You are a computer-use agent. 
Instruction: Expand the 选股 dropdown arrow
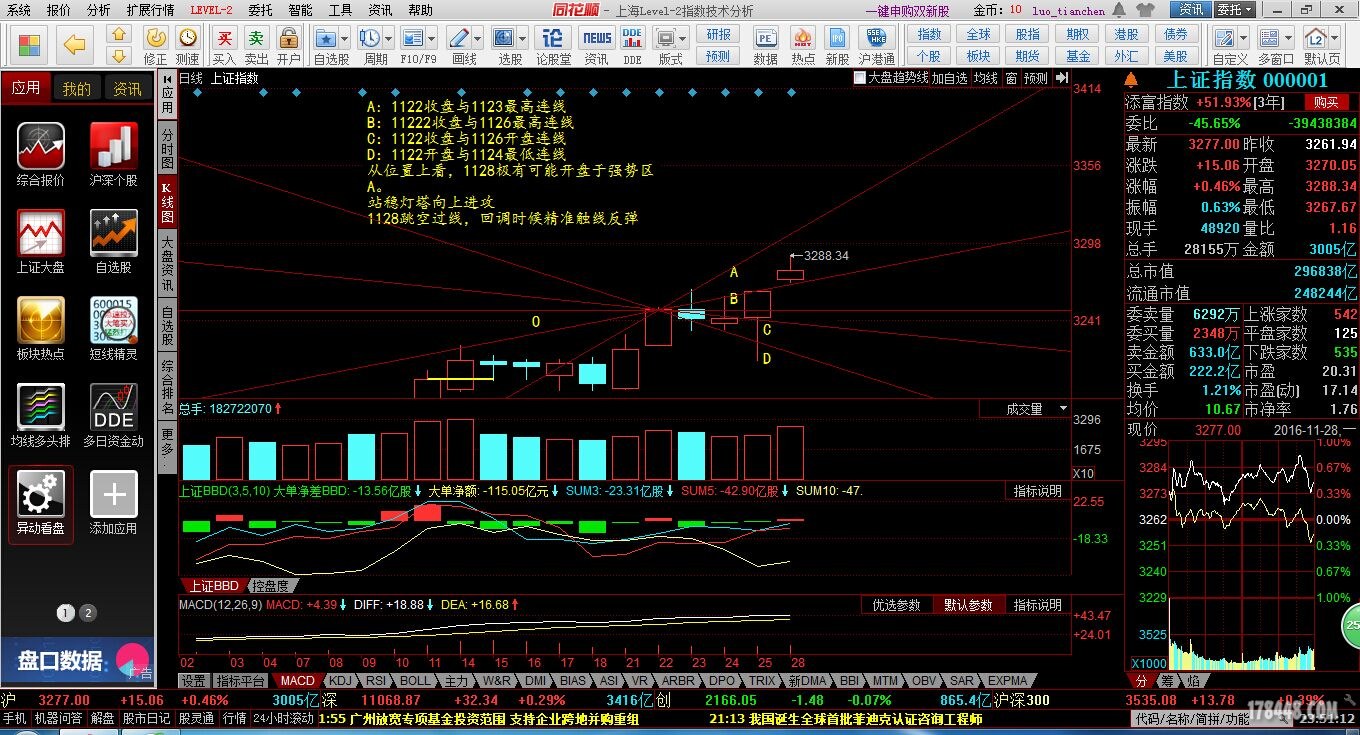tap(524, 37)
